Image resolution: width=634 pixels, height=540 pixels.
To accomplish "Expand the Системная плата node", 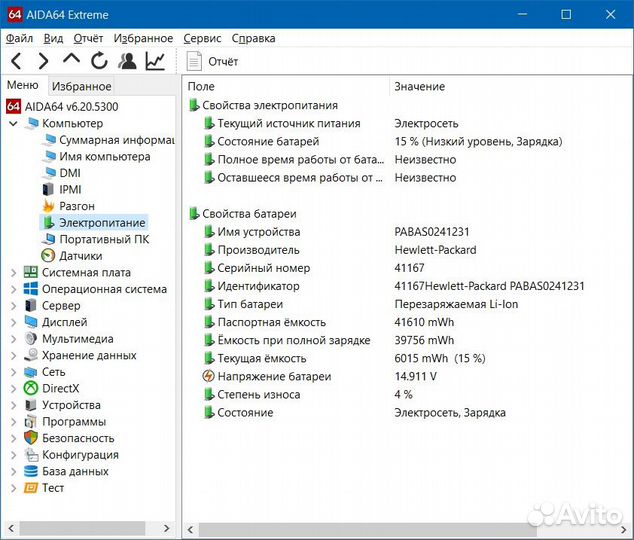I will [13, 273].
